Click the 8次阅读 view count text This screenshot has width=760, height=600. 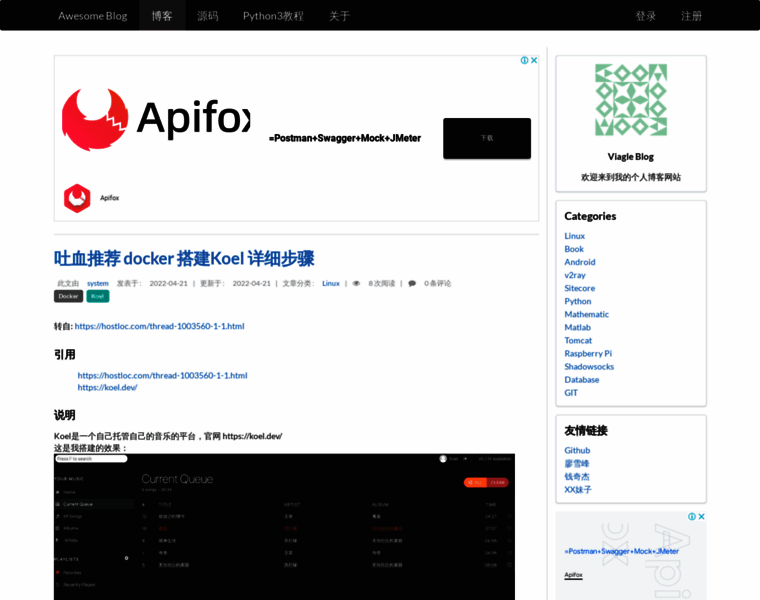[x=381, y=284]
